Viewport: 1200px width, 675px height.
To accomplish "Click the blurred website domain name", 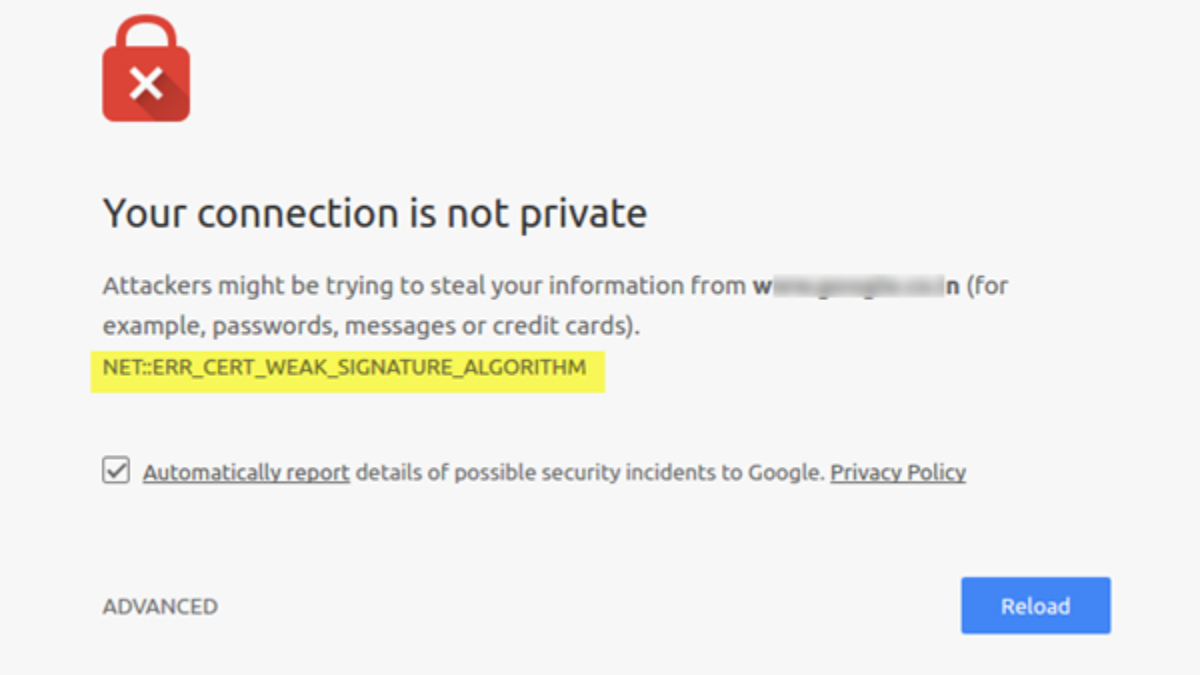I will coord(856,286).
